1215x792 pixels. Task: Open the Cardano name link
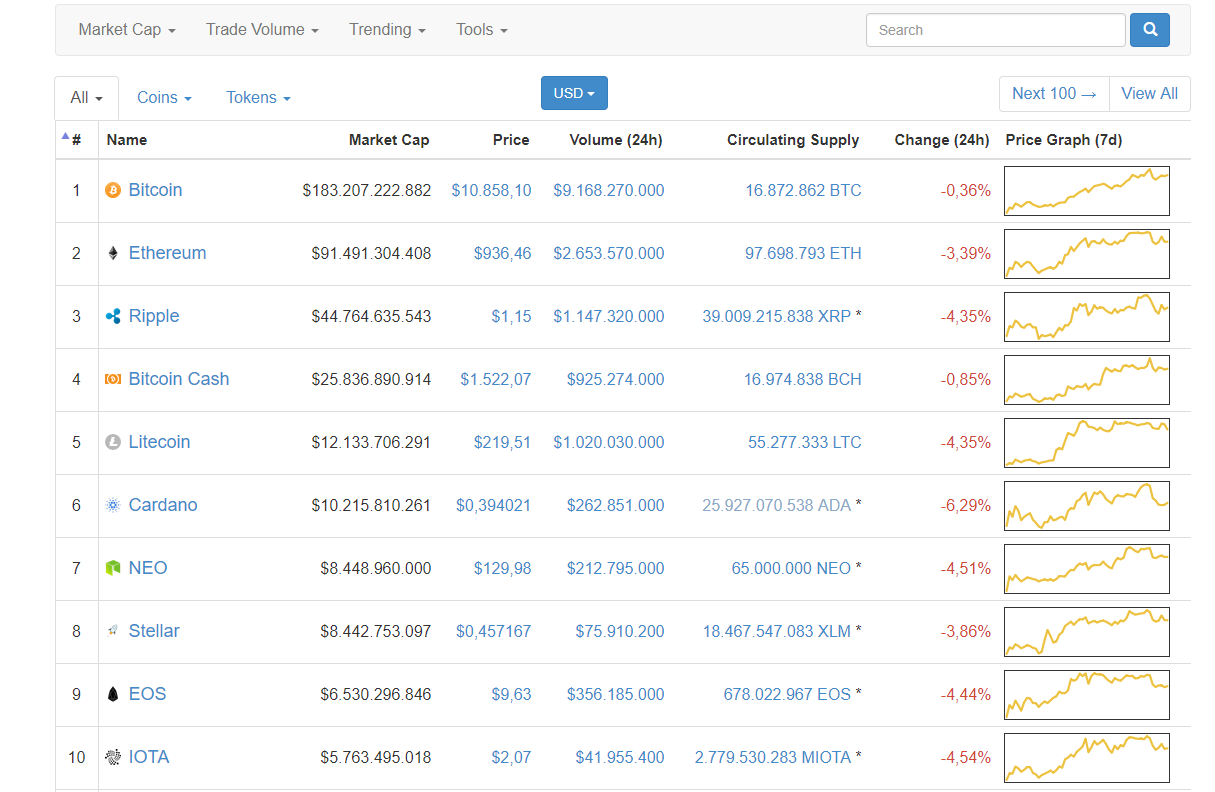pyautogui.click(x=163, y=505)
